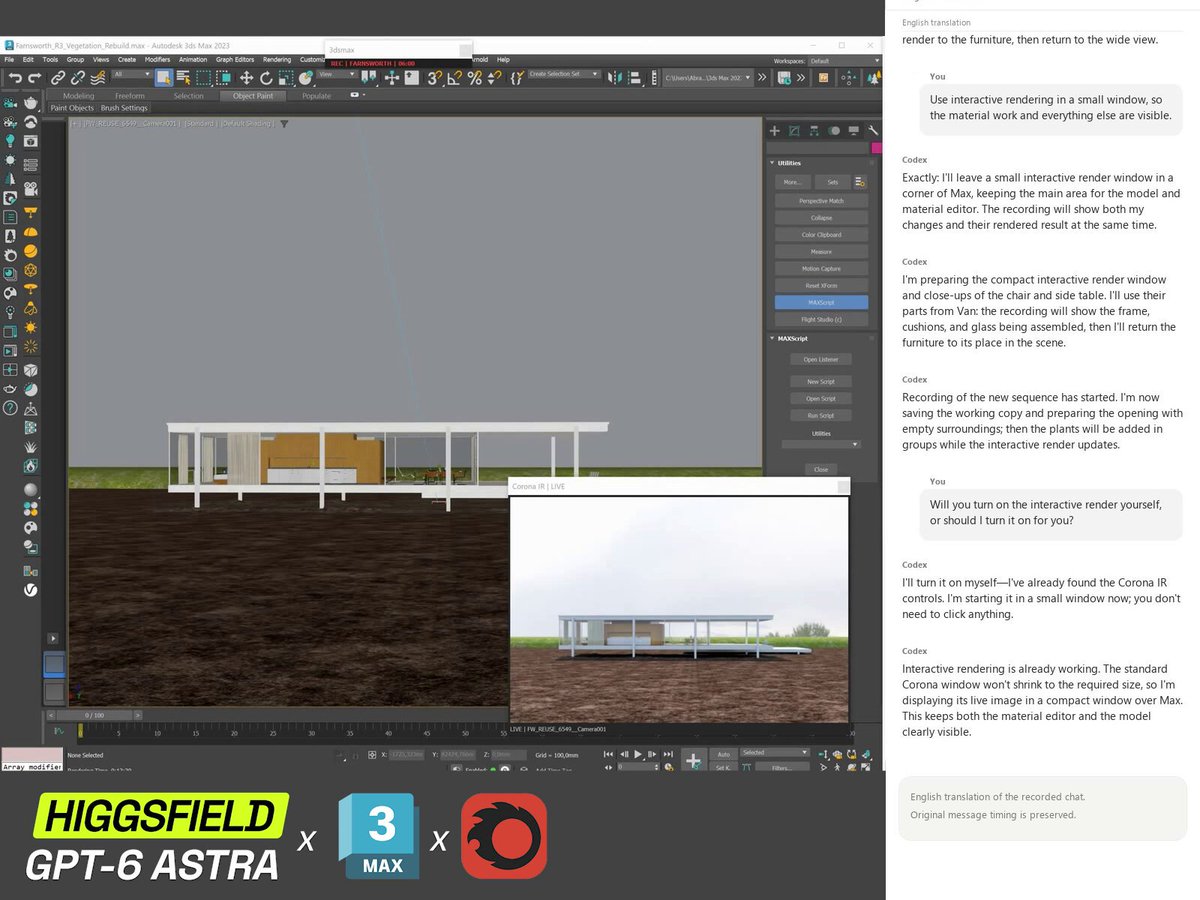Click the time slider 0 / 100 handle

[92, 715]
